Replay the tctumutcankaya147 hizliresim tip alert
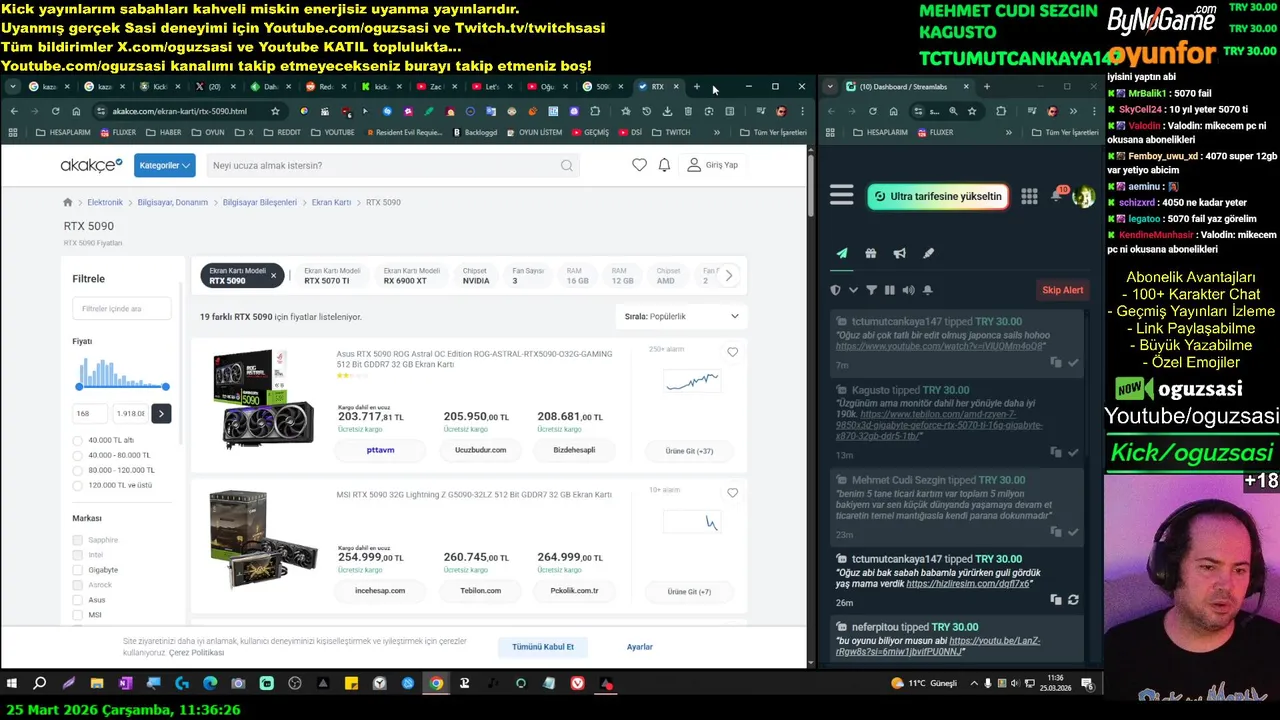 1073,600
